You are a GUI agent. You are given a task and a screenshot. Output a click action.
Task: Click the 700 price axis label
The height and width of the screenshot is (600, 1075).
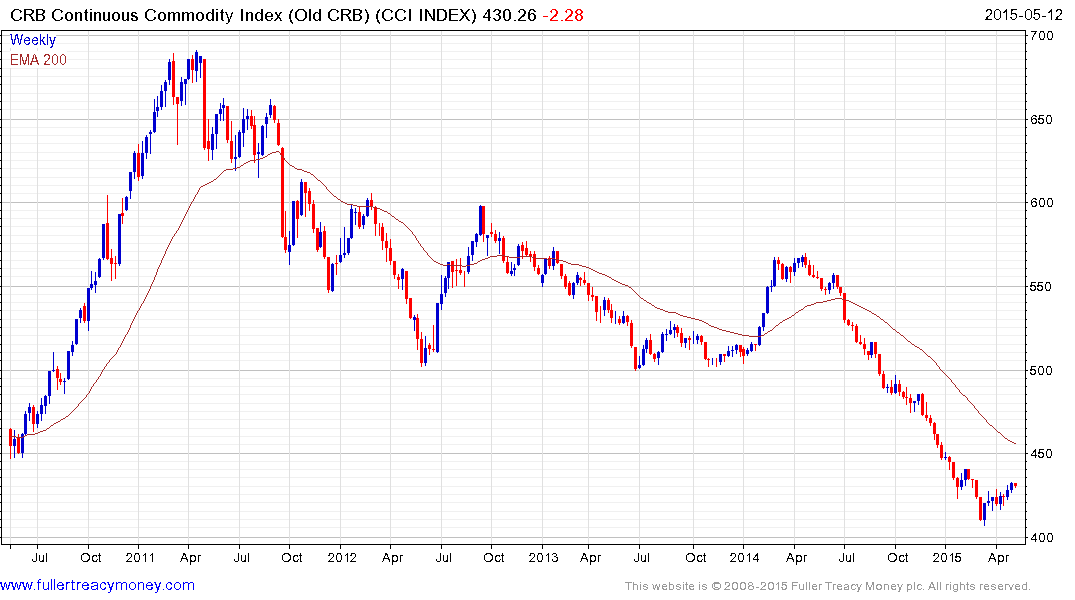point(1041,36)
